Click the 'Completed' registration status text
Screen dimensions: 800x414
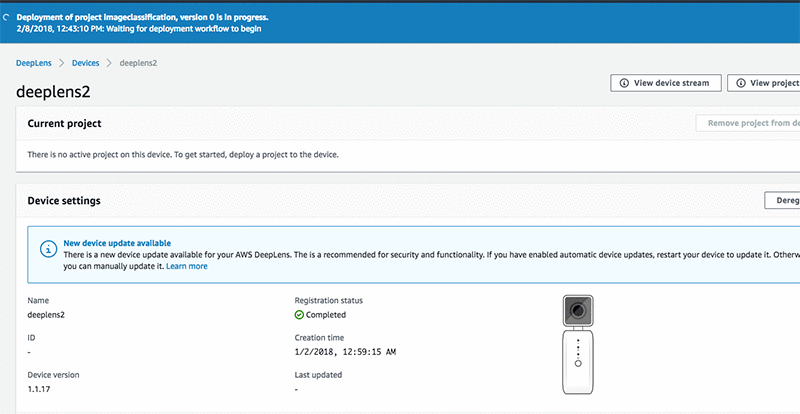(x=326, y=315)
